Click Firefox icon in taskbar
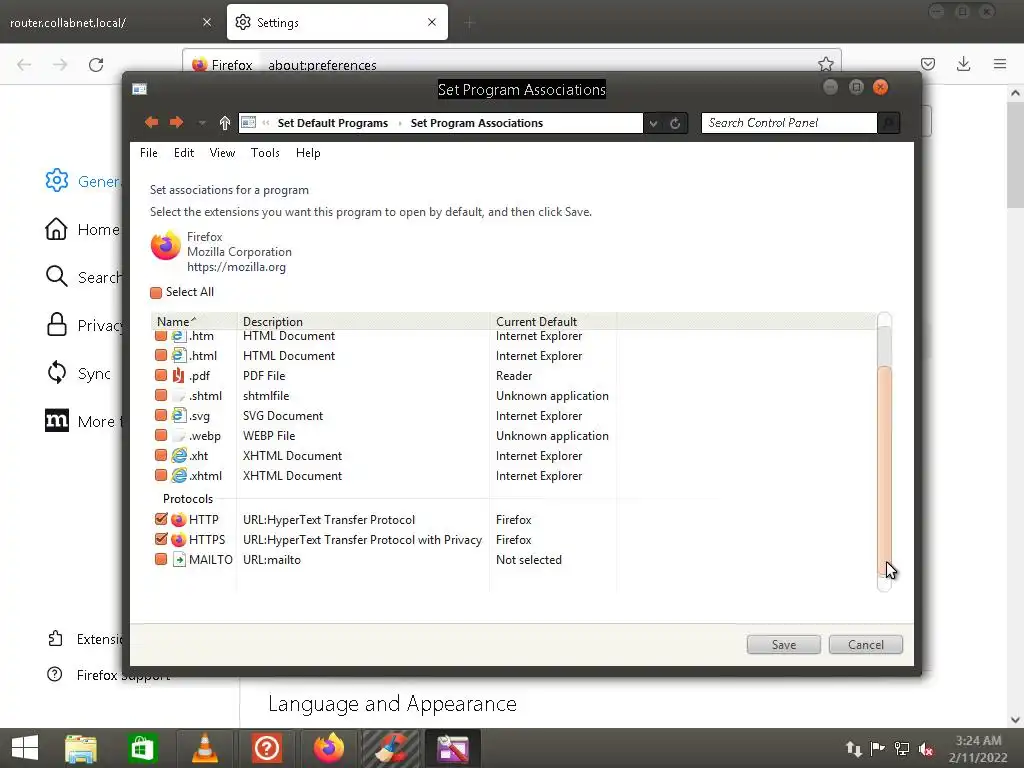The width and height of the screenshot is (1024, 768). [x=328, y=748]
